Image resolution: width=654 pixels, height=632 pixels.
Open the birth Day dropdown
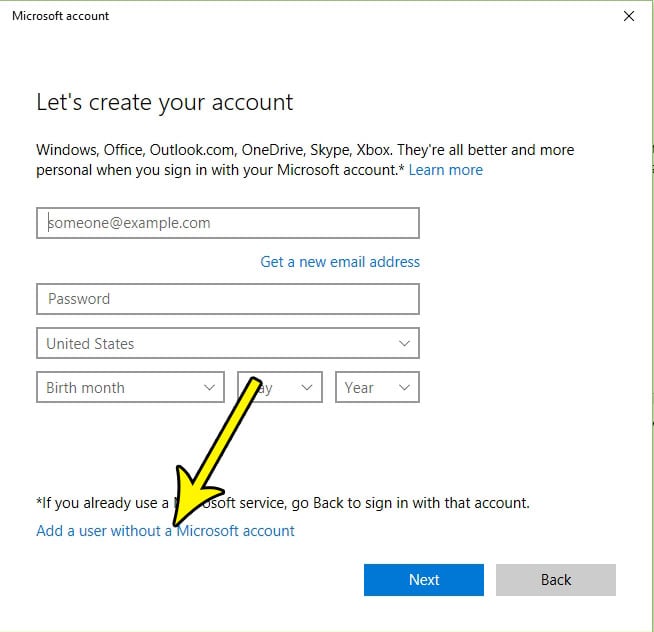click(280, 388)
